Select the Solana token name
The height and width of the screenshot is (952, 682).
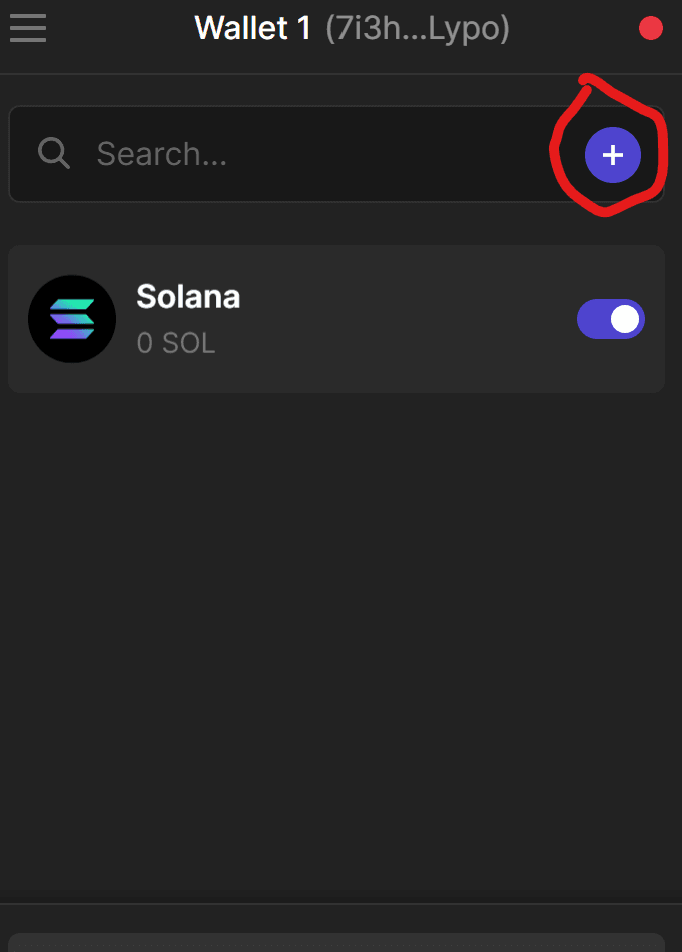click(188, 296)
